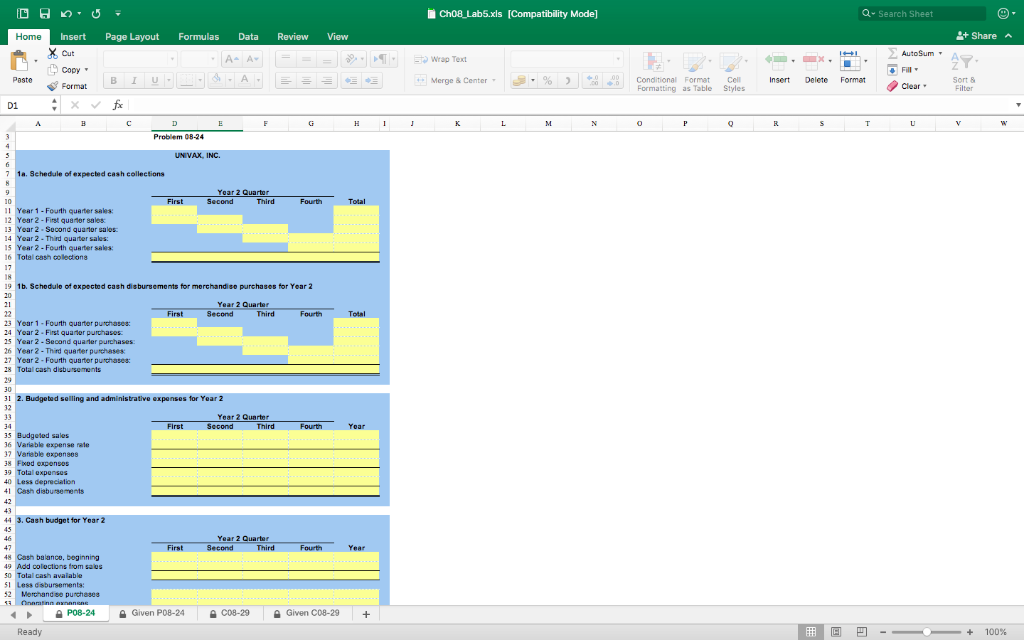Click the font color A icon

click(244, 80)
